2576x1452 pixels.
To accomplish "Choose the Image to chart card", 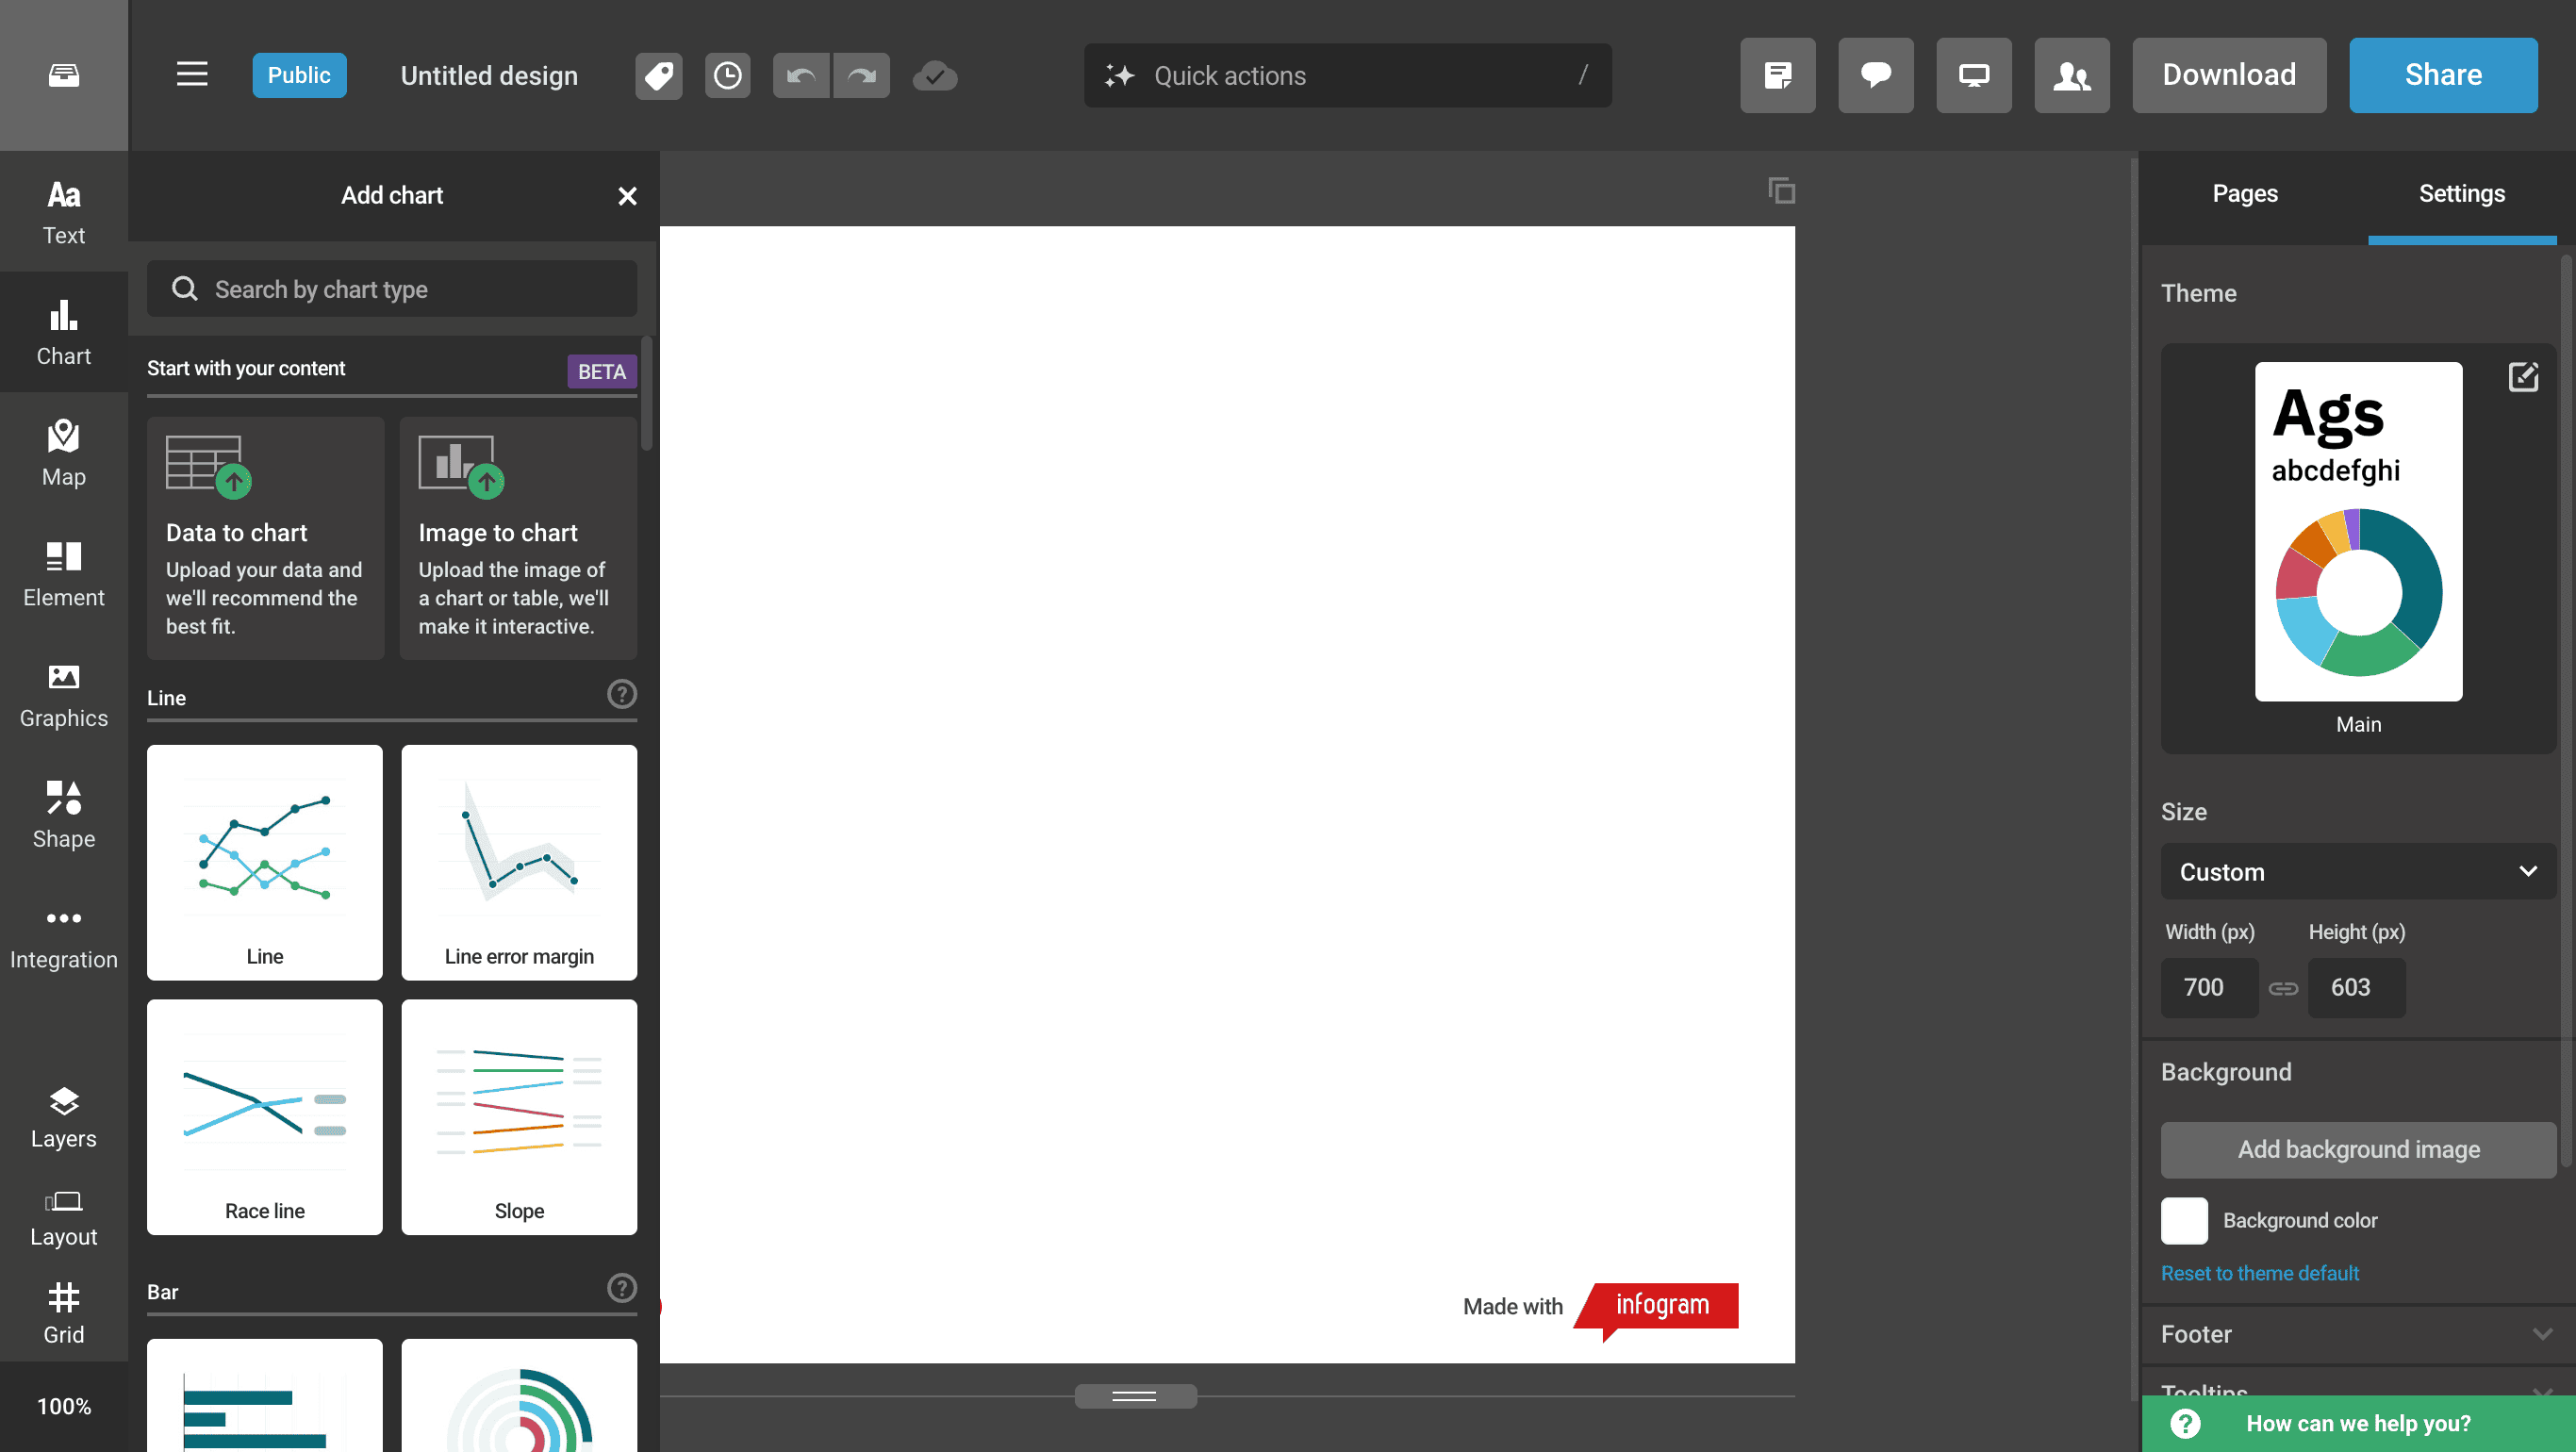I will [x=518, y=538].
